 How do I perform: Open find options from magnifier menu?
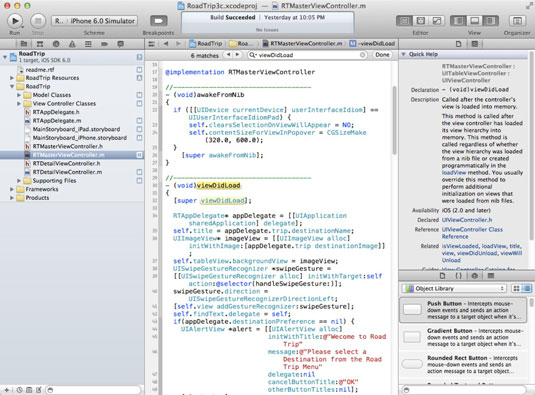tap(253, 55)
